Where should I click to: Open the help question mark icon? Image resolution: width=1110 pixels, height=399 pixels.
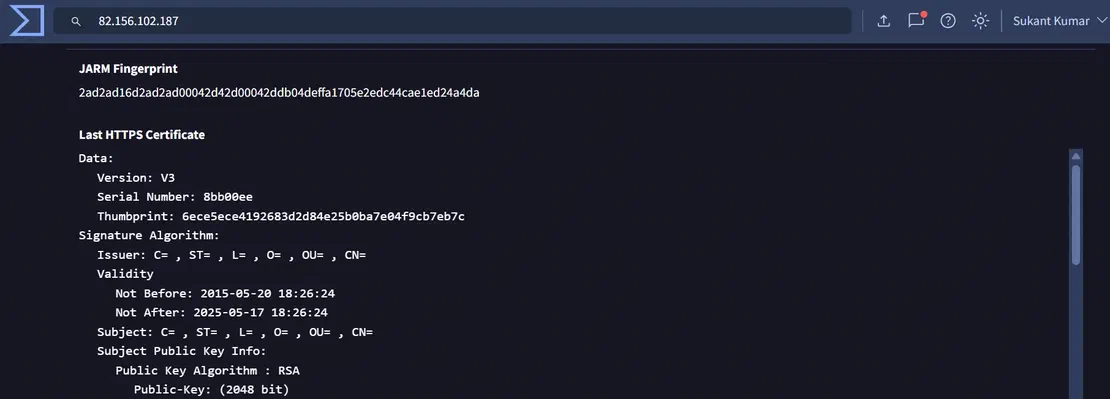pos(948,21)
